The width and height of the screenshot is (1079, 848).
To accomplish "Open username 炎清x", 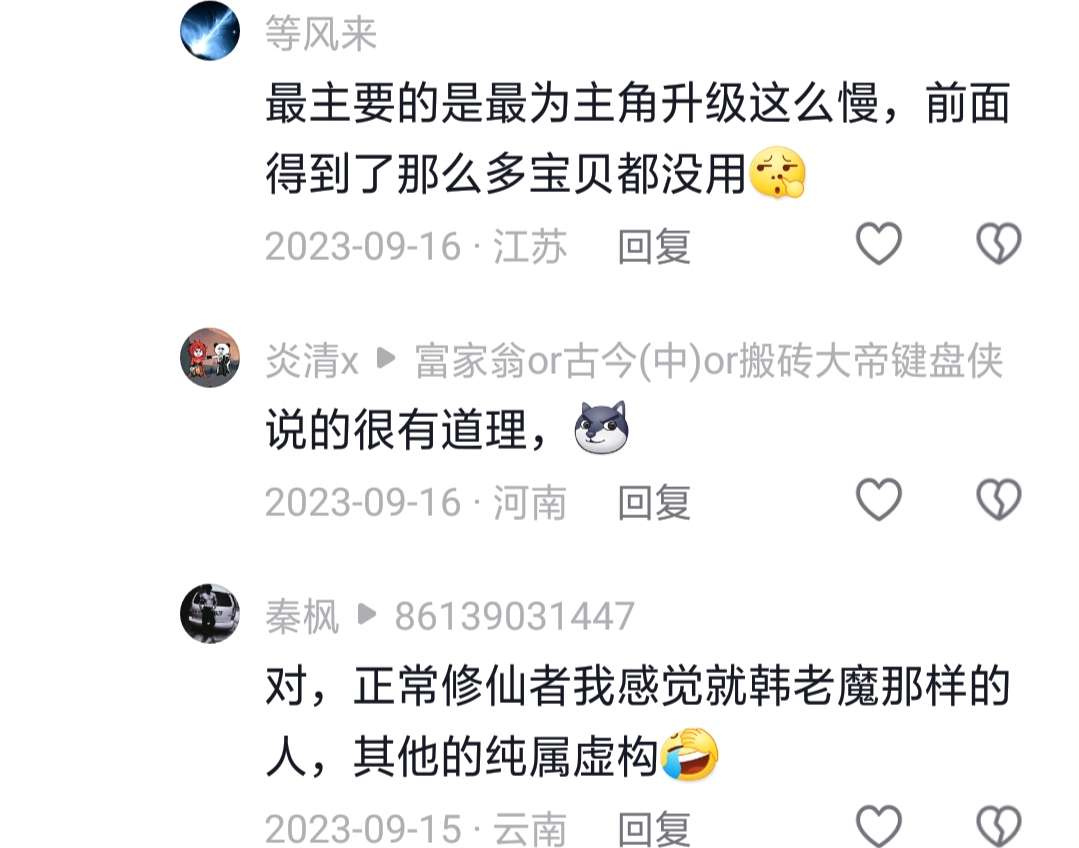I will [312, 360].
